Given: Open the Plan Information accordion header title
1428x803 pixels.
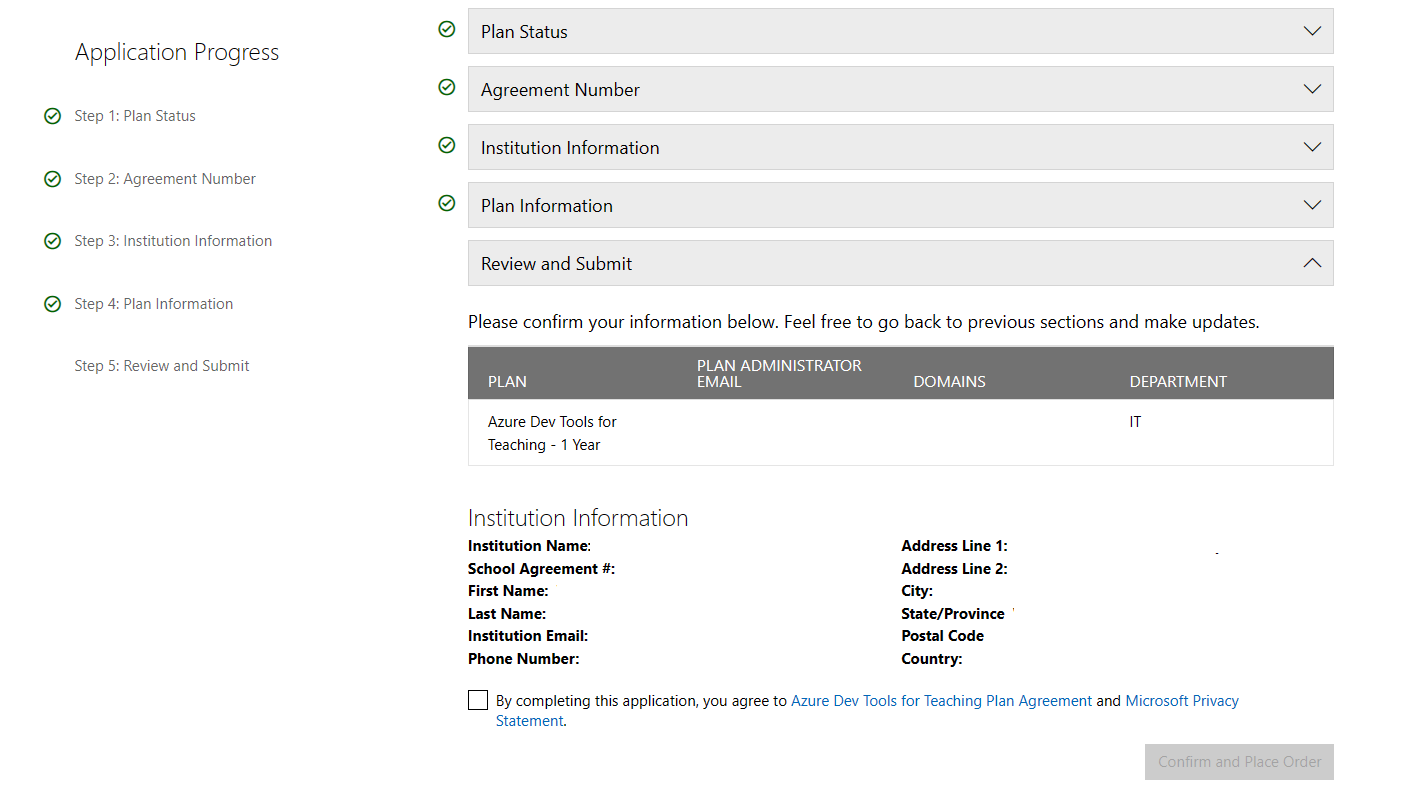Looking at the screenshot, I should pos(547,206).
